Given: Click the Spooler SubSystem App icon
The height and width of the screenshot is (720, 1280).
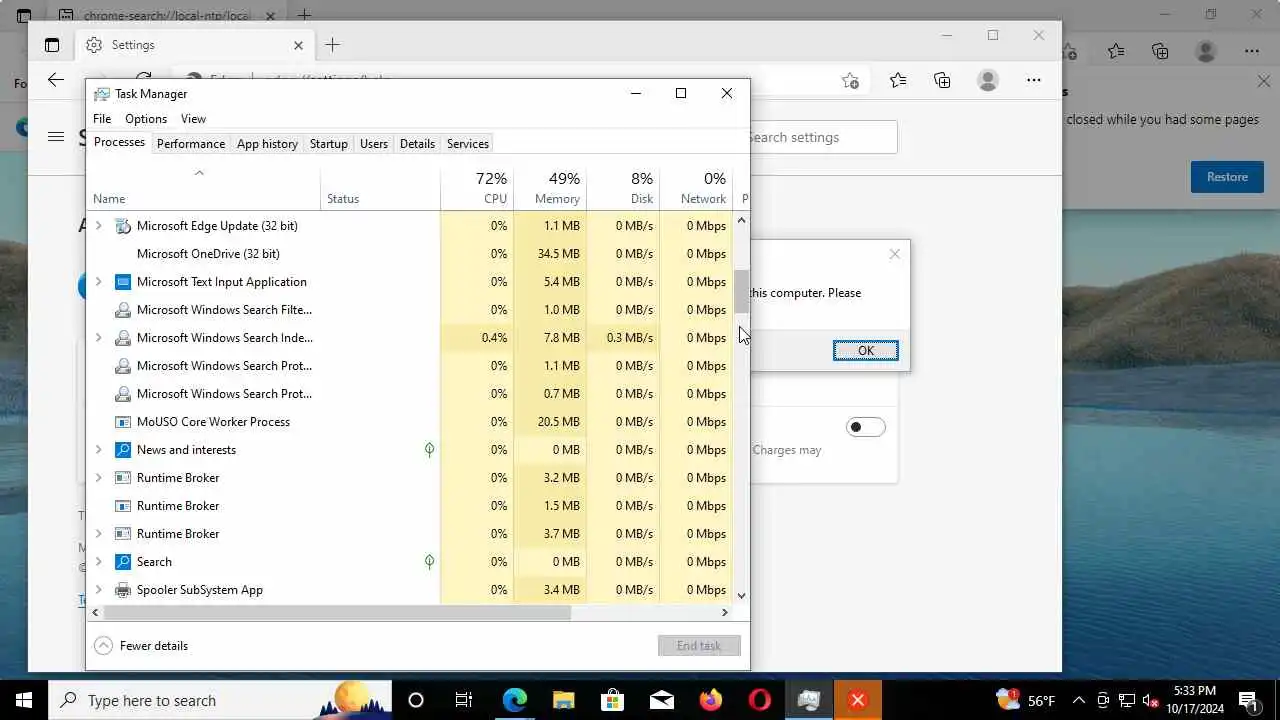Looking at the screenshot, I should tap(123, 590).
